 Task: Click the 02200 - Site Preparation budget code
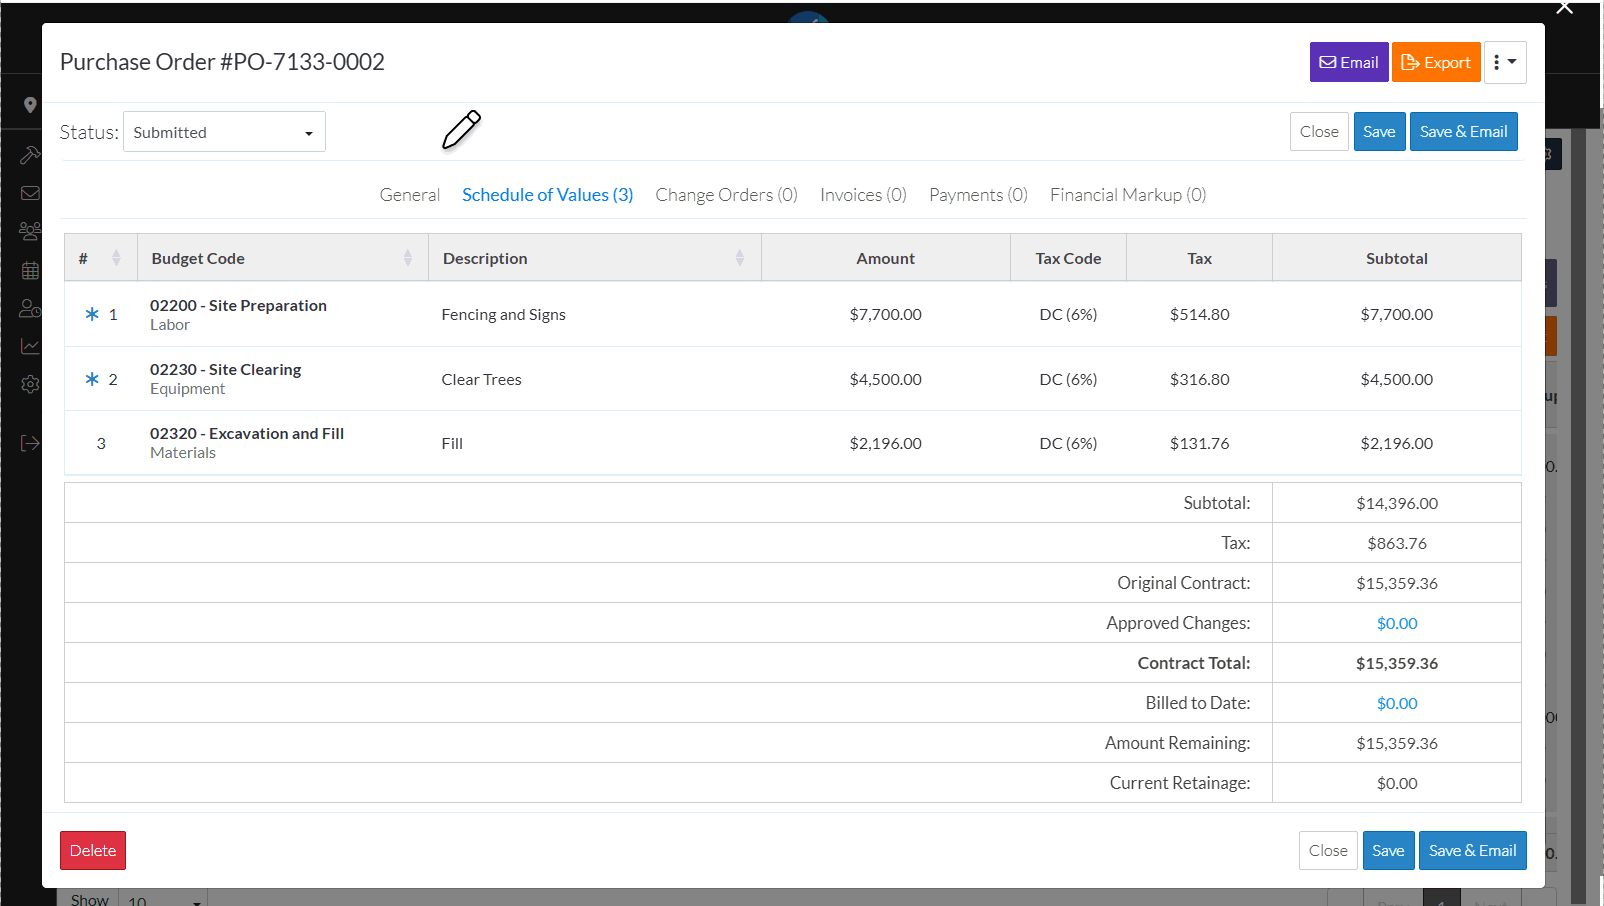(238, 305)
